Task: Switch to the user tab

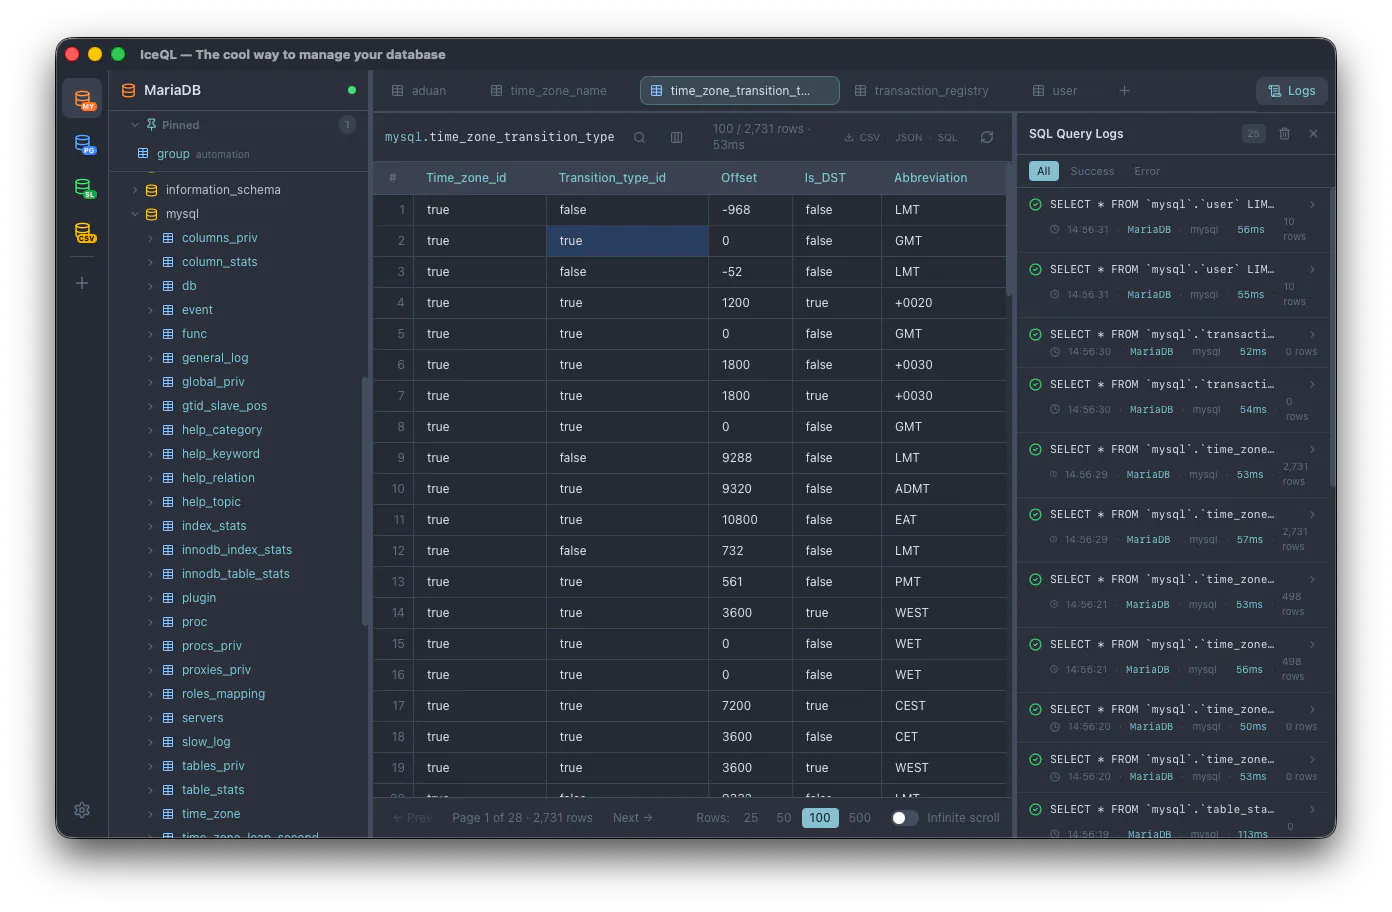Action: click(x=1055, y=90)
